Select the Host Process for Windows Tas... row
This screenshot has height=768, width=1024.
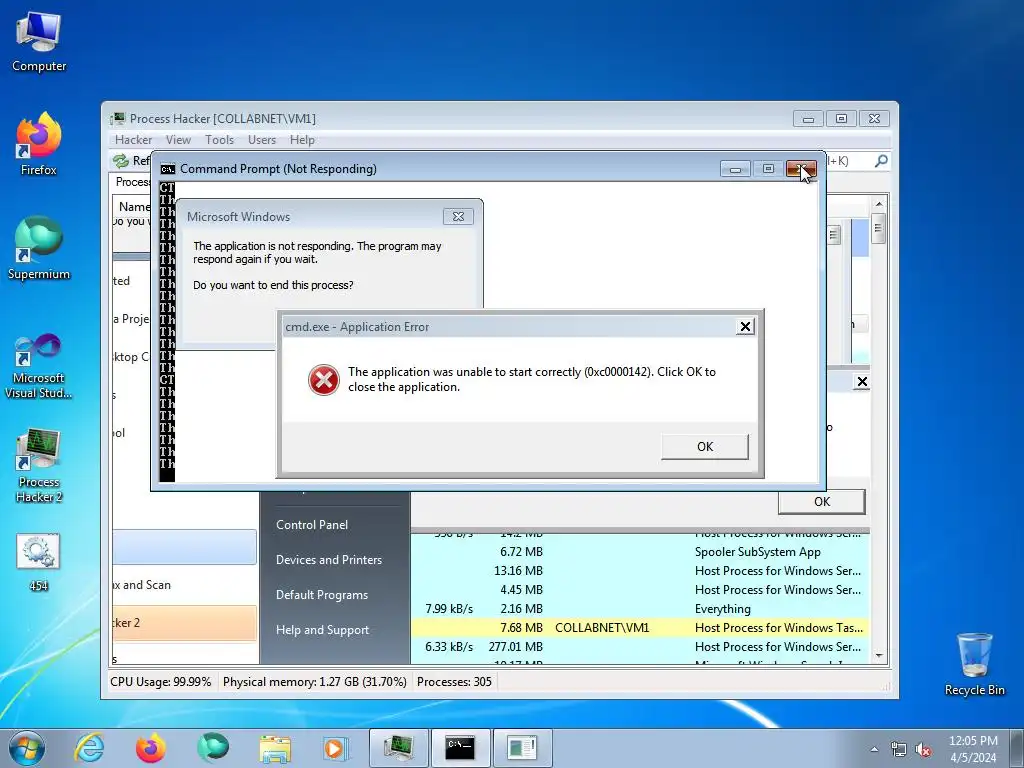click(x=640, y=628)
